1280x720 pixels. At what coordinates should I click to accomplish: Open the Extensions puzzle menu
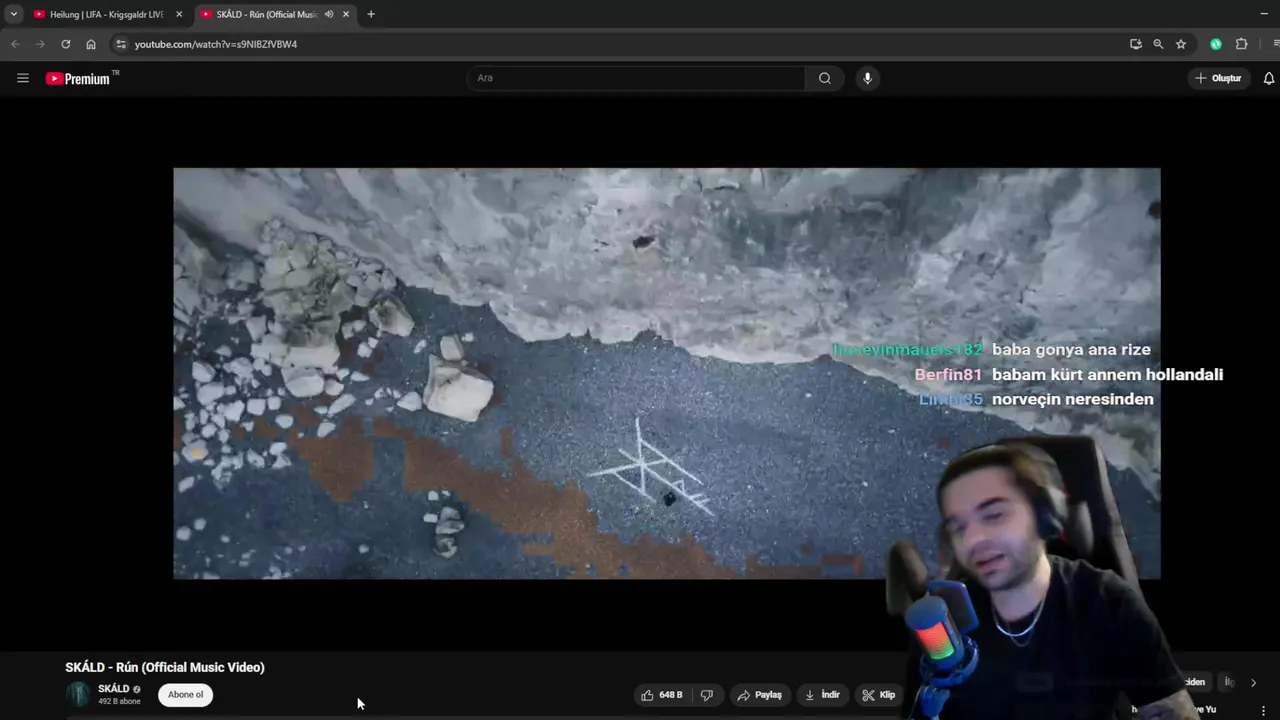1242,44
